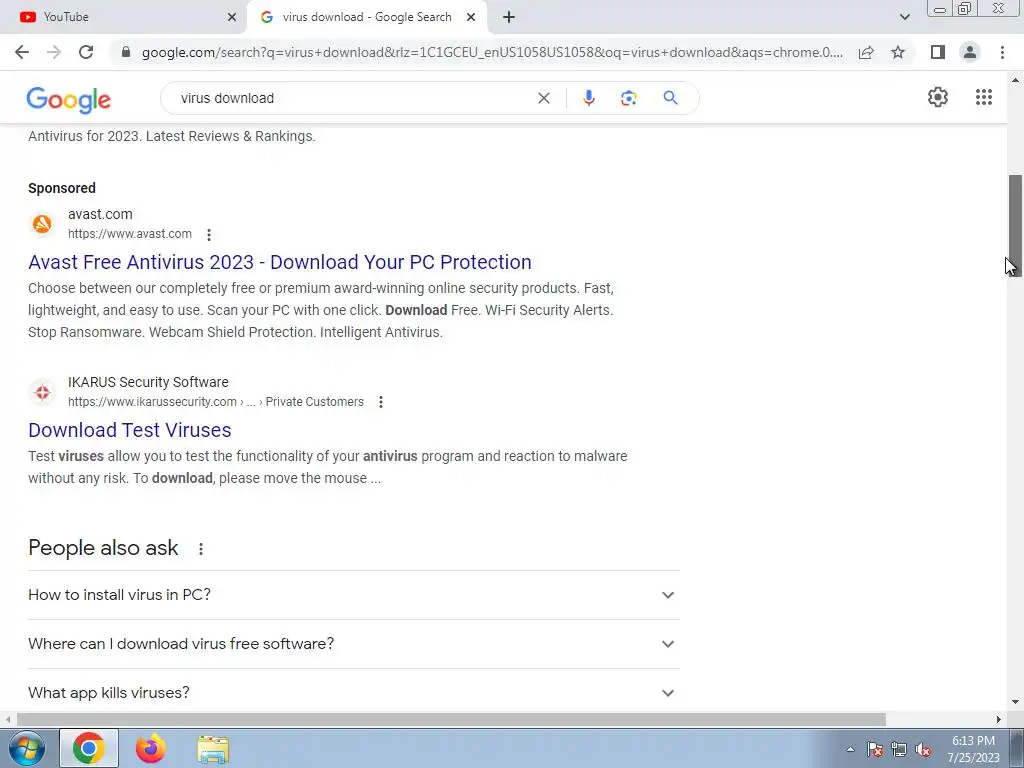Click the horizontal scrollbar thumb

point(451,719)
